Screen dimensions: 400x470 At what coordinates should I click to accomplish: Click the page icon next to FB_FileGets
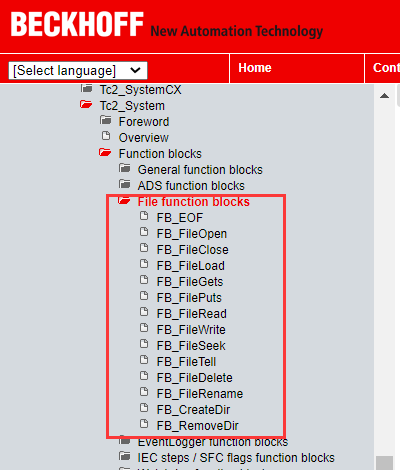point(144,280)
